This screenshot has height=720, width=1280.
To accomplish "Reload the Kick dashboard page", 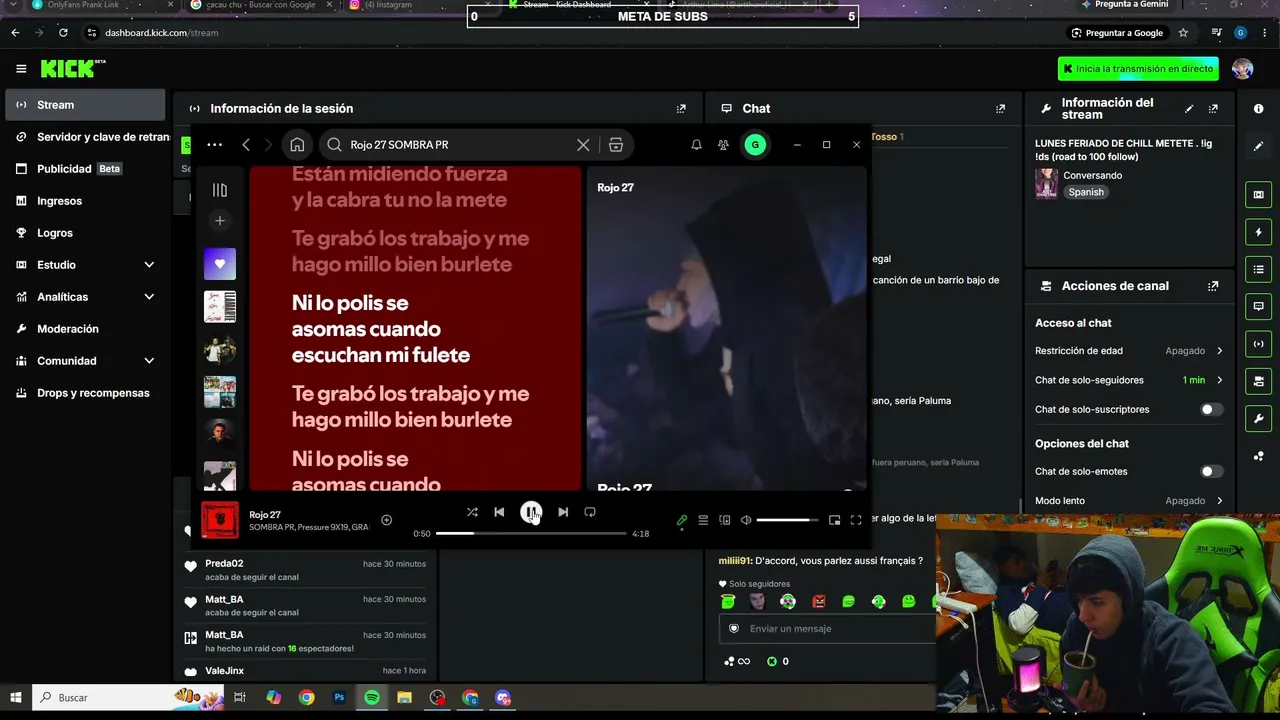I will [63, 33].
